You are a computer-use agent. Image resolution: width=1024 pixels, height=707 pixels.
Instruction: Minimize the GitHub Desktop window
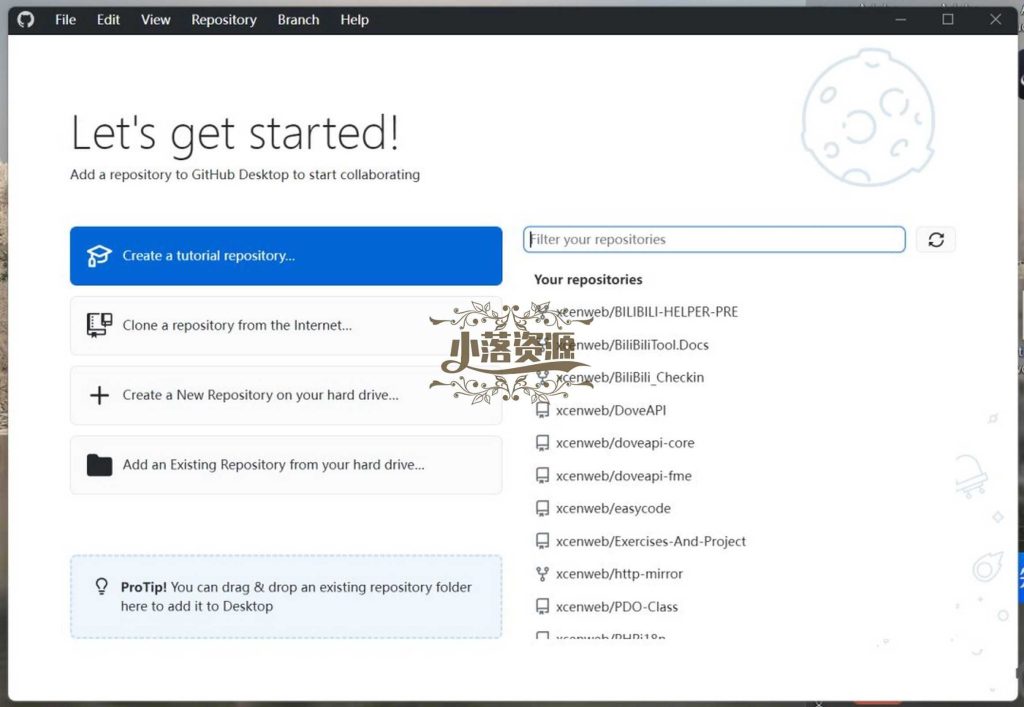[901, 20]
